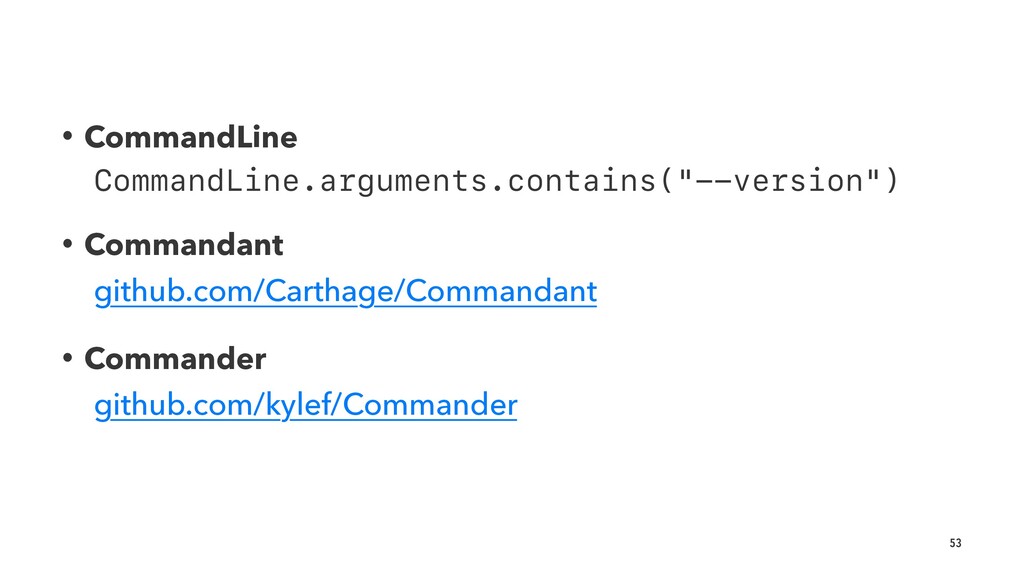1024x576 pixels.
Task: Click slide number 53
Action: click(955, 543)
